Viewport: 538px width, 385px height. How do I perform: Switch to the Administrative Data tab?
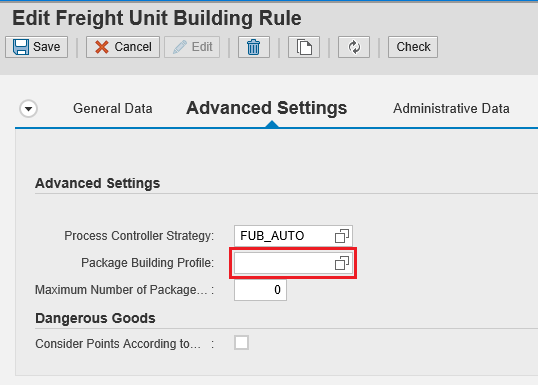(x=451, y=108)
